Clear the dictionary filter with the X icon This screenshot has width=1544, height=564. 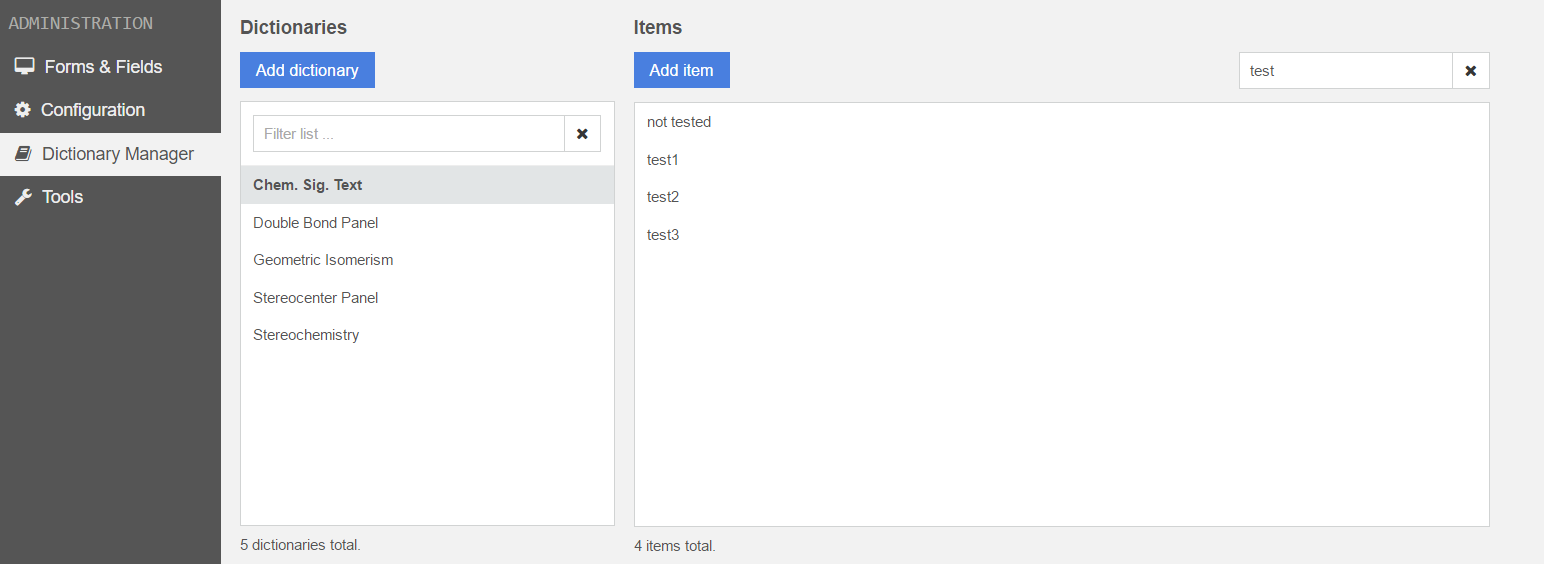[582, 134]
